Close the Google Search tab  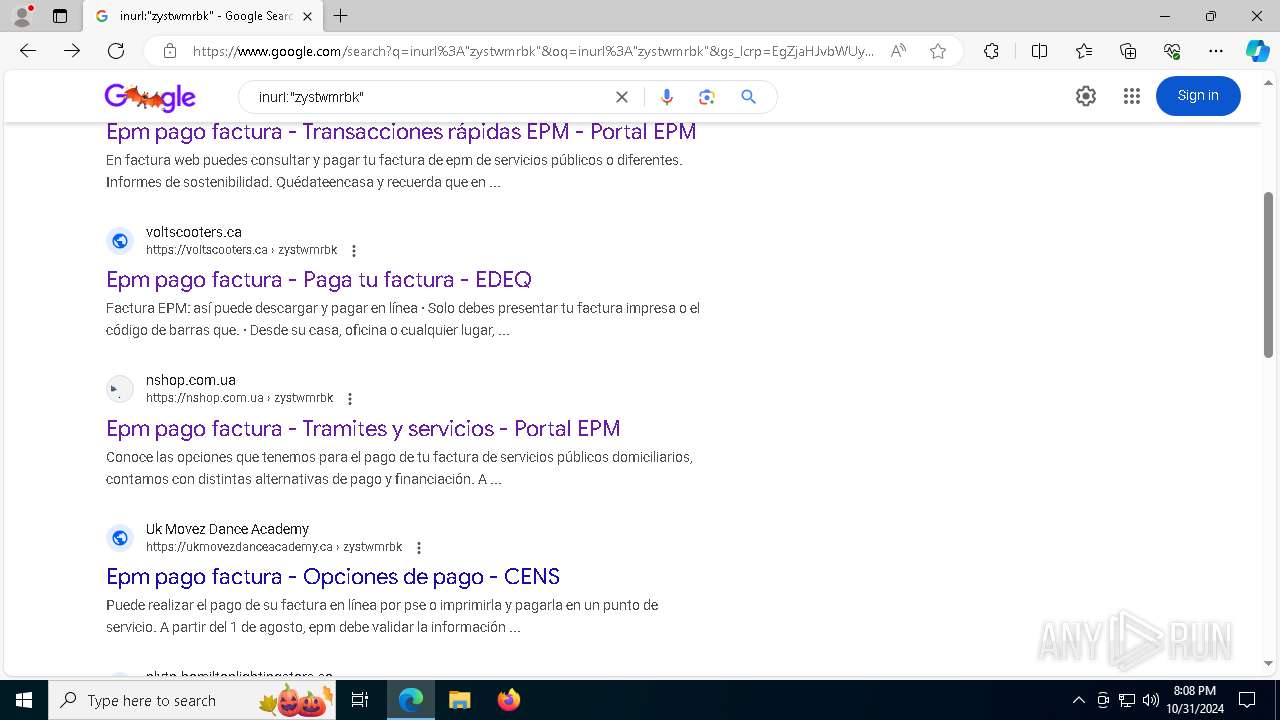coord(307,16)
